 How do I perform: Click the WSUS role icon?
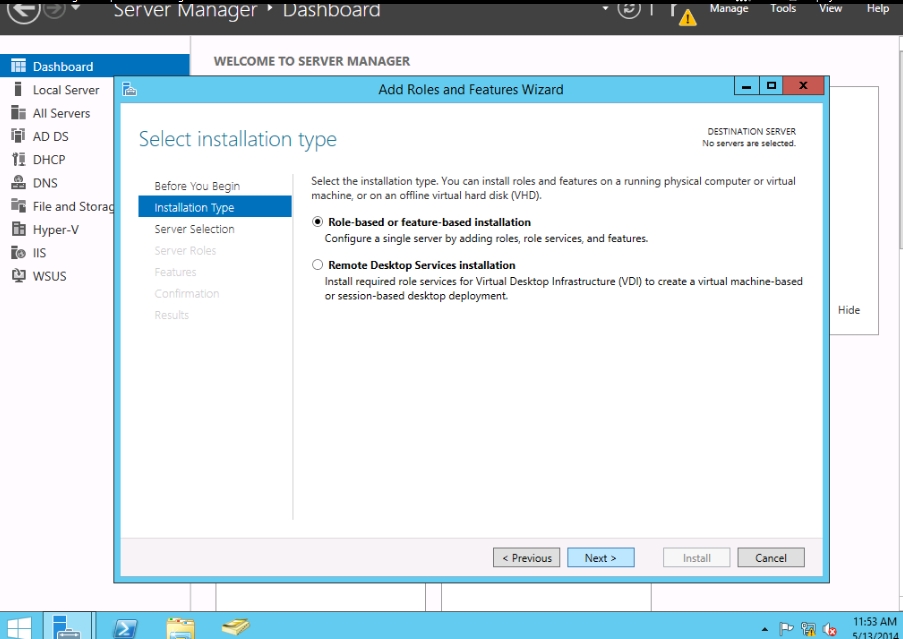point(19,275)
